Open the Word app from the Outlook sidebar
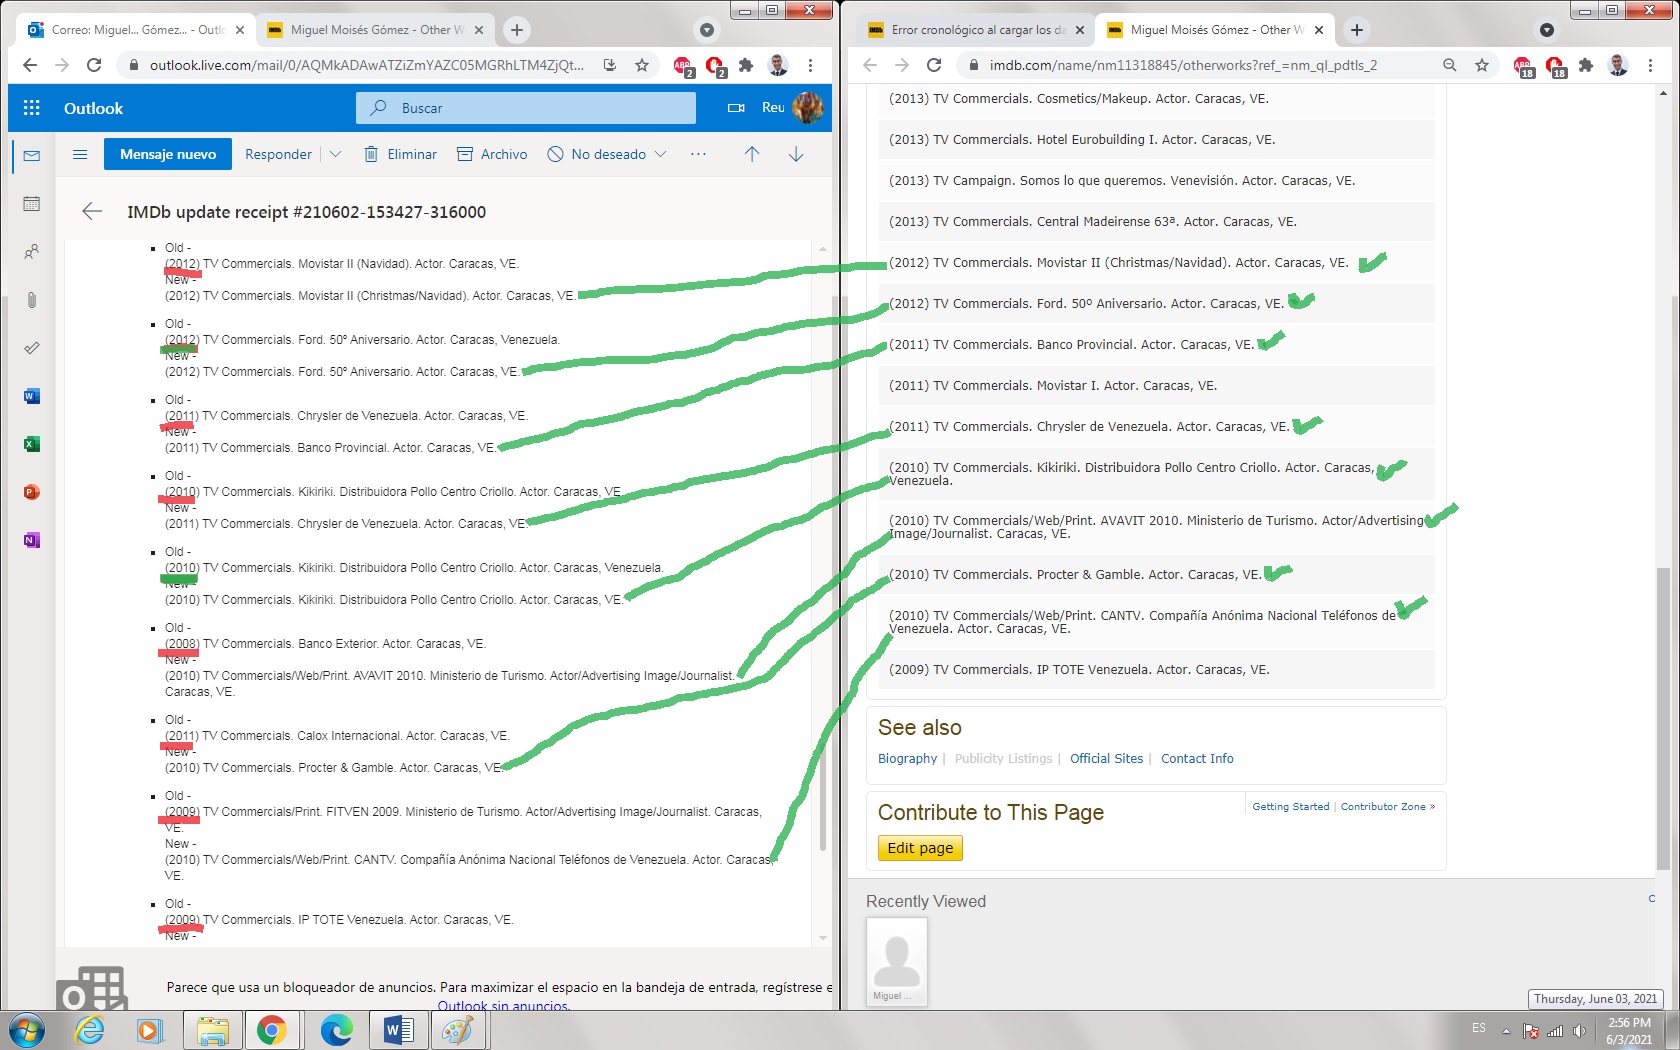Viewport: 1680px width, 1050px height. click(32, 396)
